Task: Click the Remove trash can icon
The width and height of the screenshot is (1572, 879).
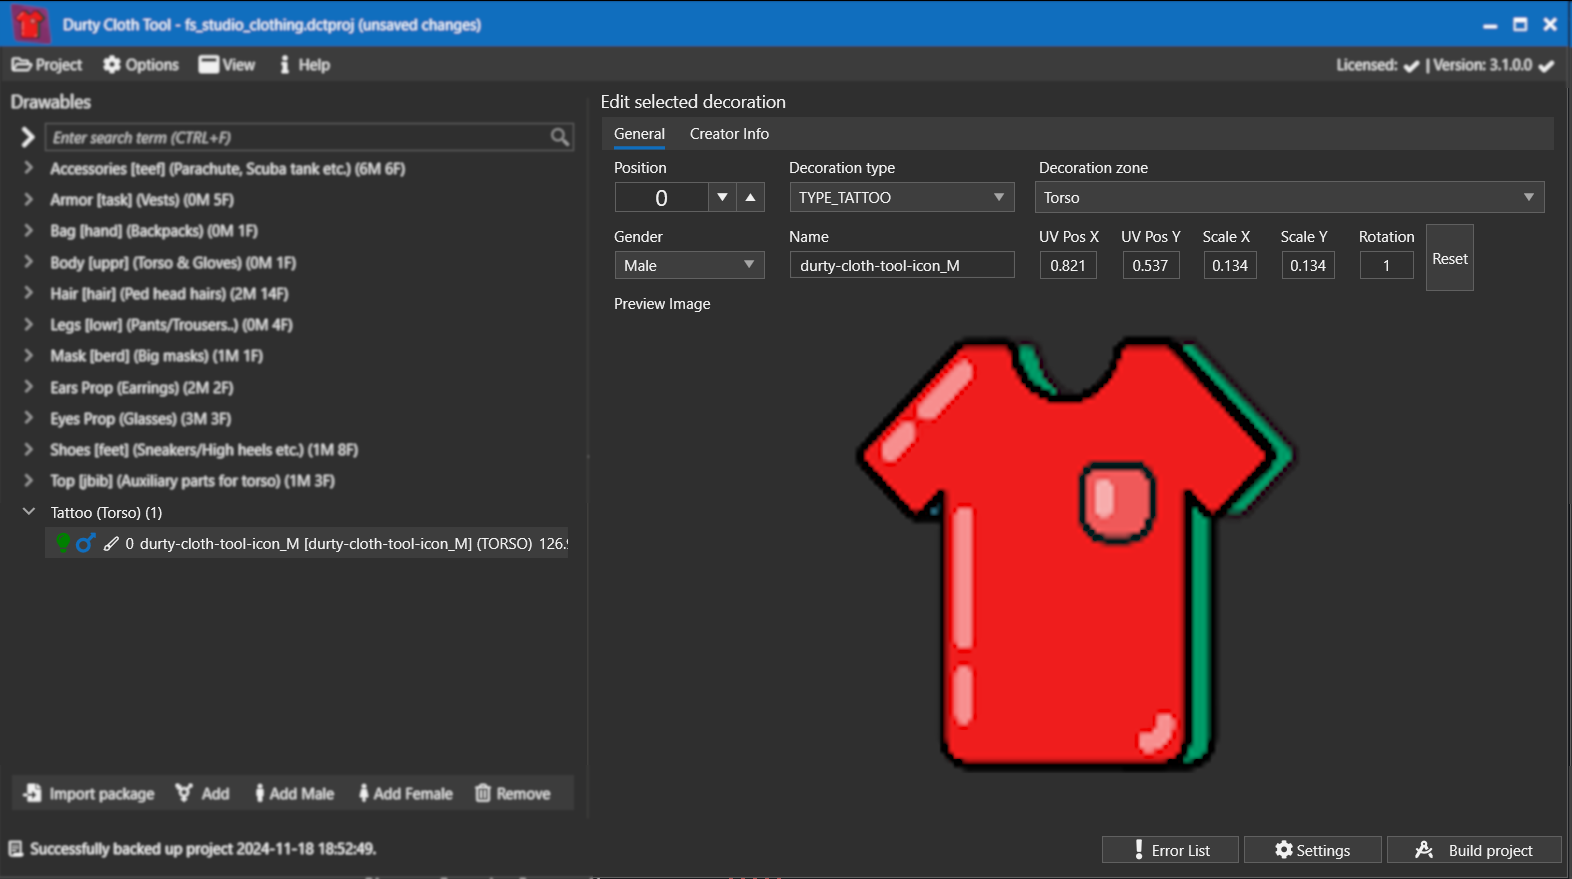Action: click(x=483, y=793)
